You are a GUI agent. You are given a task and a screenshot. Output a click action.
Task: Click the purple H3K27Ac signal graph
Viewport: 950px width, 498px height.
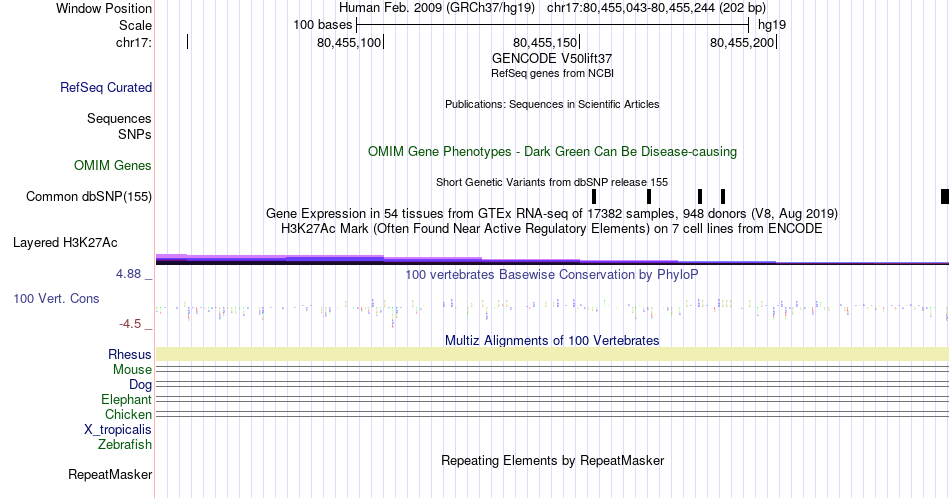(552, 259)
